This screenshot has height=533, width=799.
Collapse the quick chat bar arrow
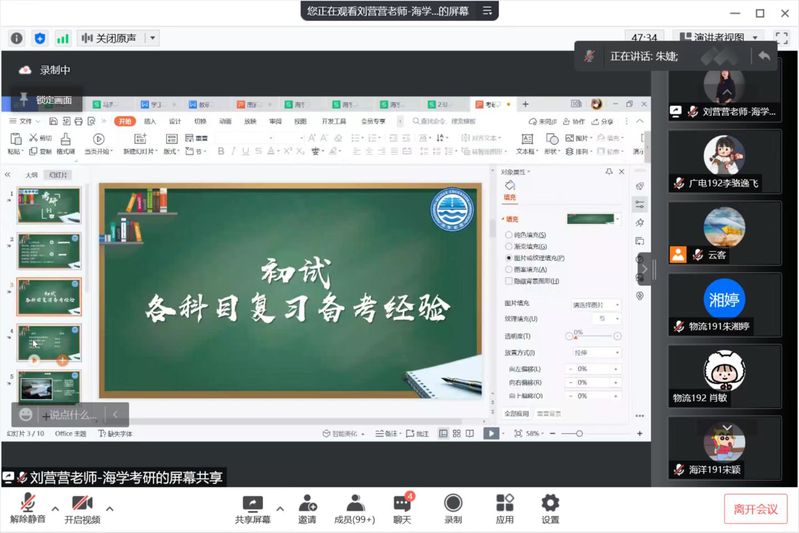[116, 414]
